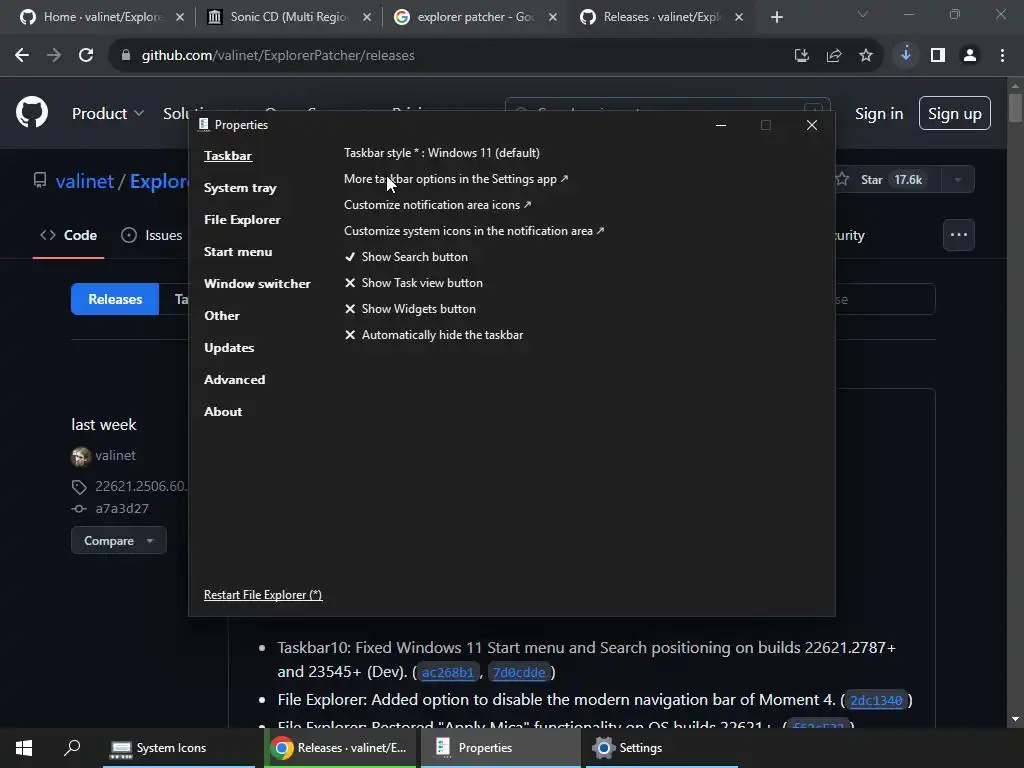
Task: Open commit link 2dc1340
Action: [876, 700]
